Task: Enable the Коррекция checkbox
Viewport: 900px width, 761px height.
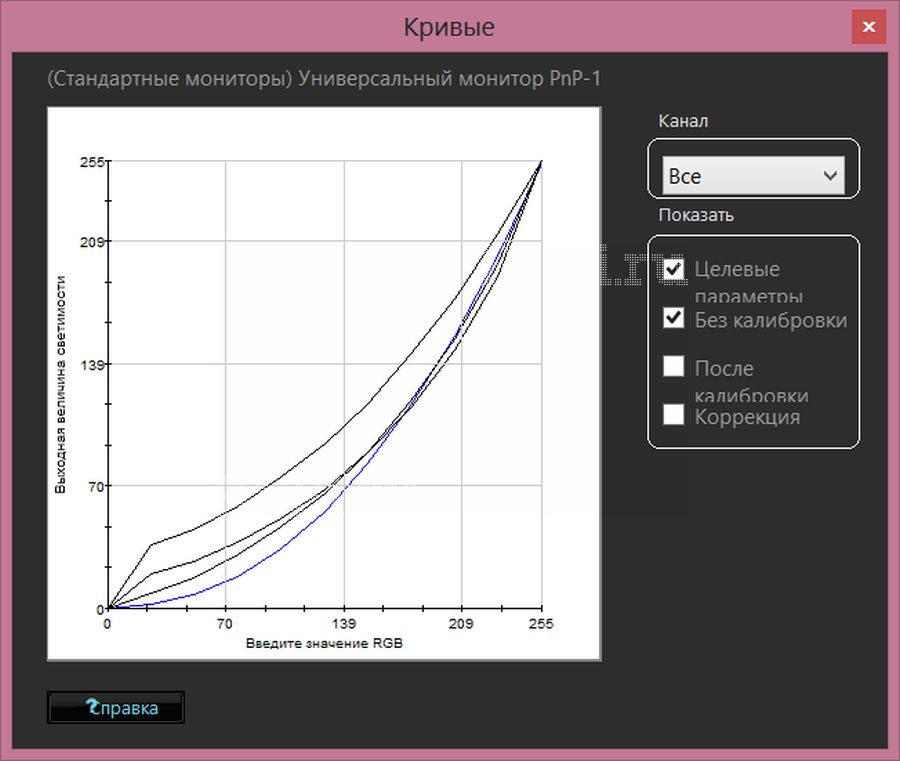Action: pos(674,414)
